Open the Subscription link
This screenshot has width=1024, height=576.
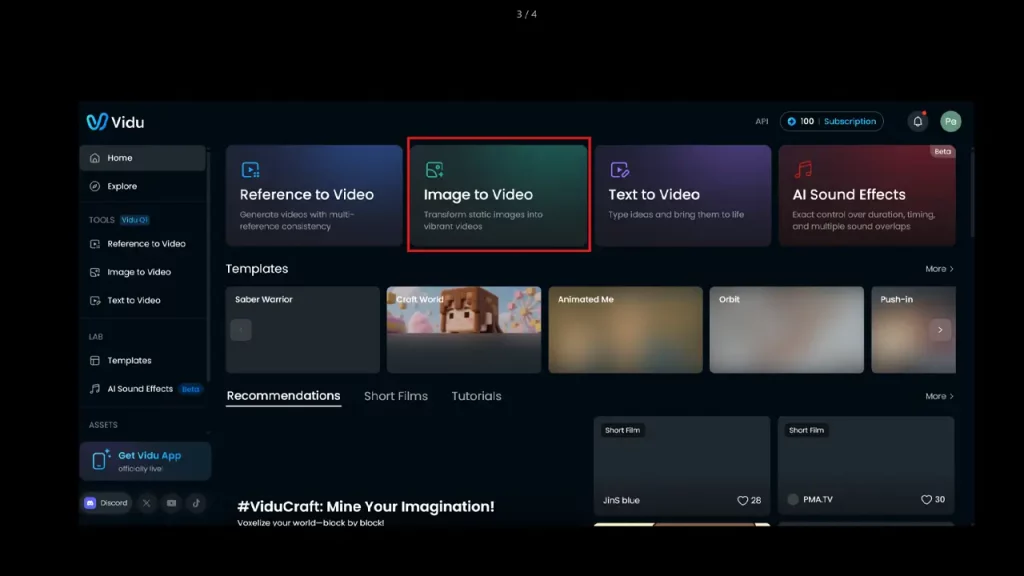pos(850,121)
